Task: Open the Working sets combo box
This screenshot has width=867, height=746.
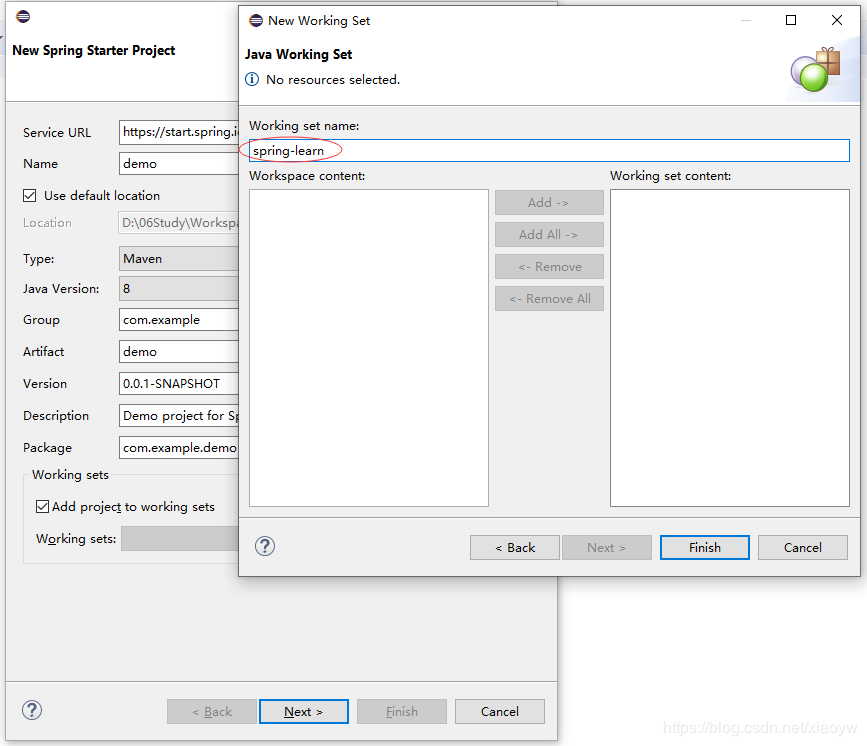Action: [180, 539]
